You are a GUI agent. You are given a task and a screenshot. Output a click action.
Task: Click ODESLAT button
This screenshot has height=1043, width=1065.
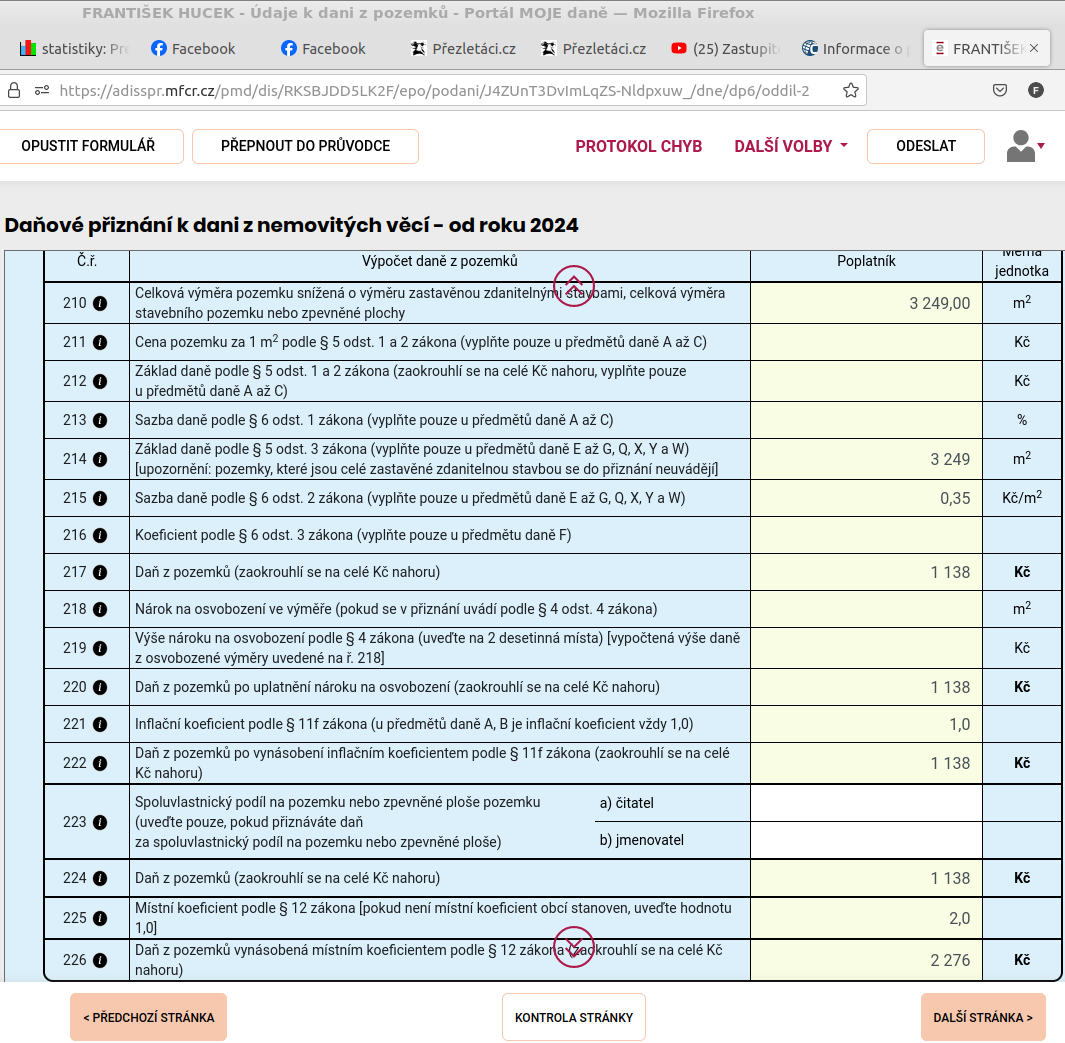[x=926, y=146]
